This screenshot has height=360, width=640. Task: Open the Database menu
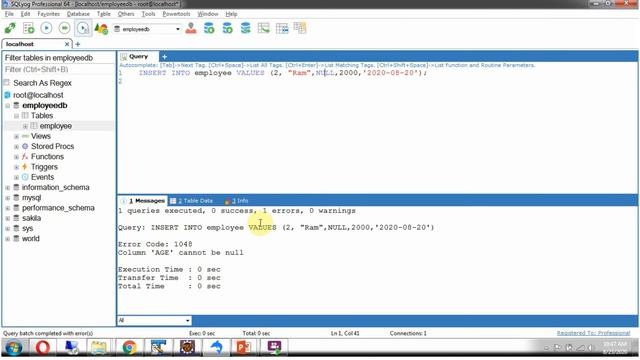click(x=78, y=14)
